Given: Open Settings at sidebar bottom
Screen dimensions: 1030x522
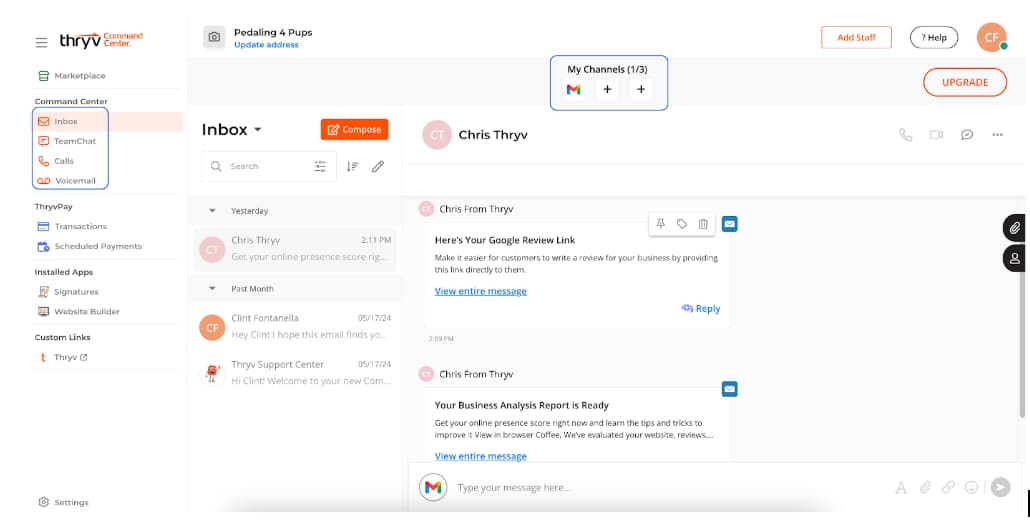Looking at the screenshot, I should click(x=64, y=502).
